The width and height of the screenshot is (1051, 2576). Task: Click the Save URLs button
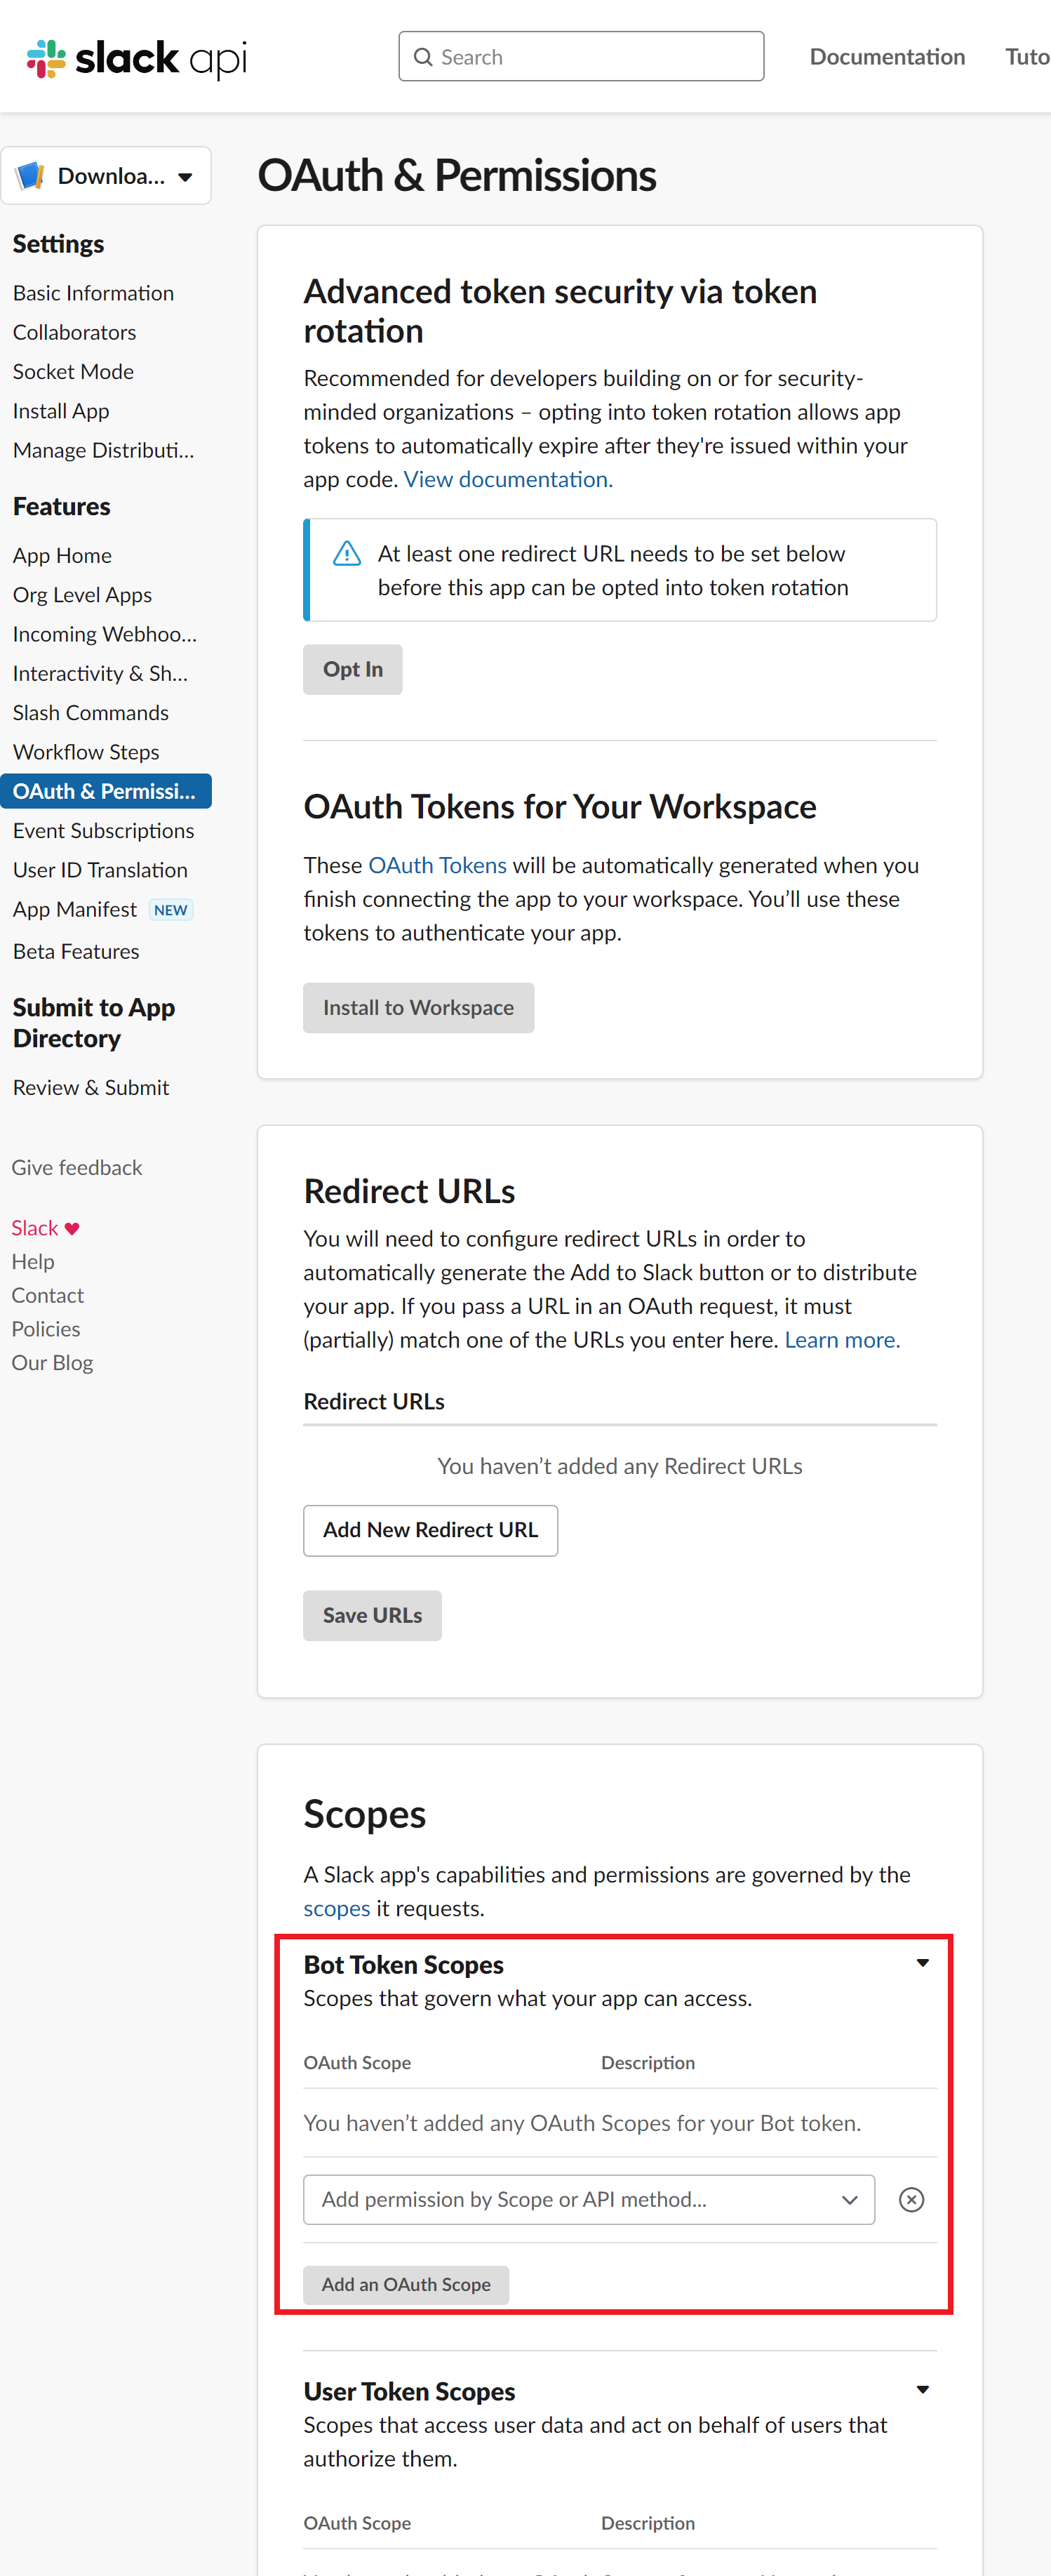tap(372, 1615)
